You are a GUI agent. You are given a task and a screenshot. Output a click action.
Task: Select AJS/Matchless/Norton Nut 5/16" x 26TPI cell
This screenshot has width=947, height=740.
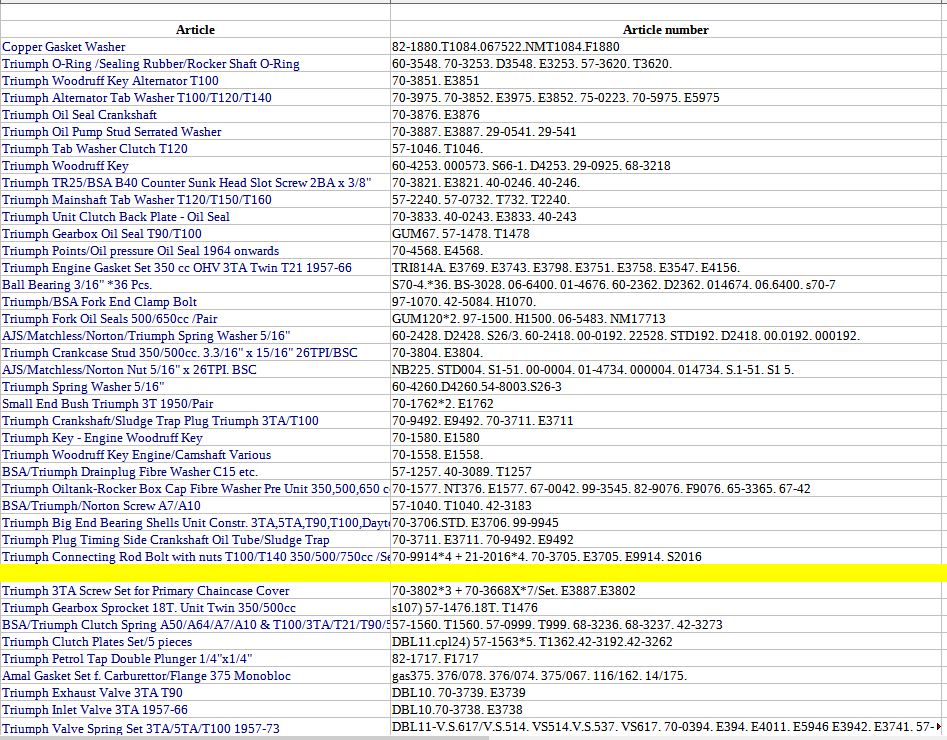tap(195, 369)
